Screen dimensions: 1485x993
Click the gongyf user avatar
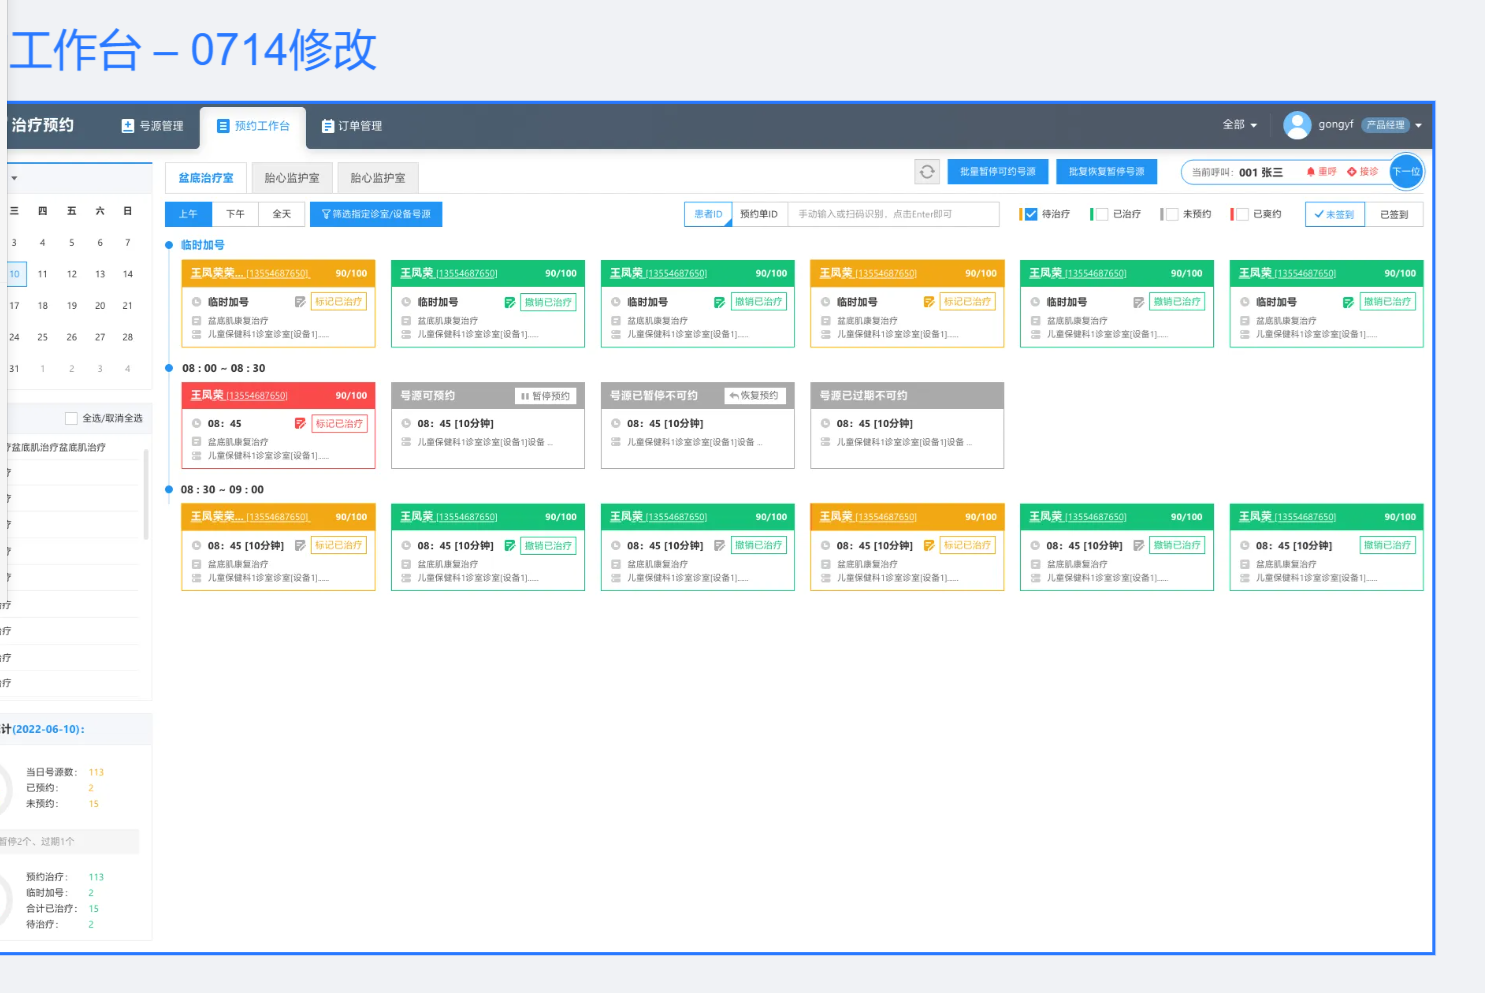point(1297,125)
